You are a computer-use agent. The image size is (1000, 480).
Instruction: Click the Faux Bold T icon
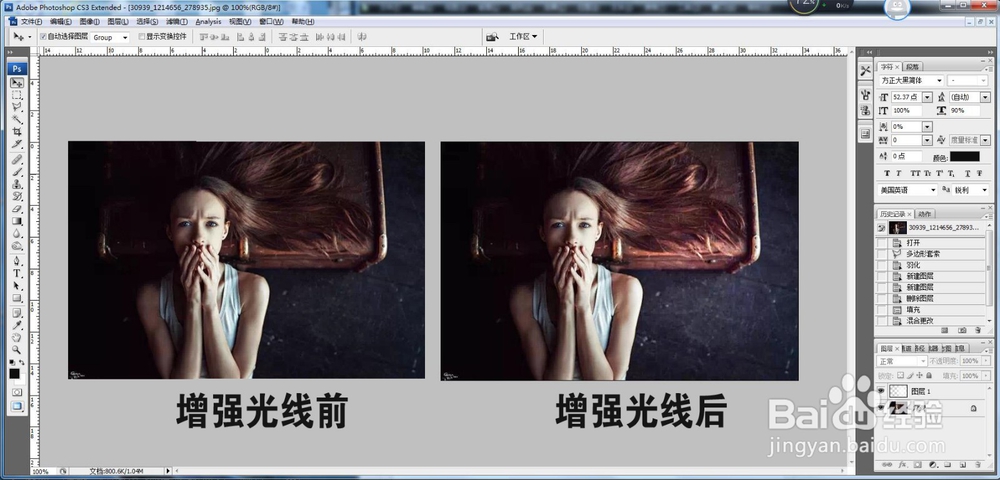[x=886, y=173]
